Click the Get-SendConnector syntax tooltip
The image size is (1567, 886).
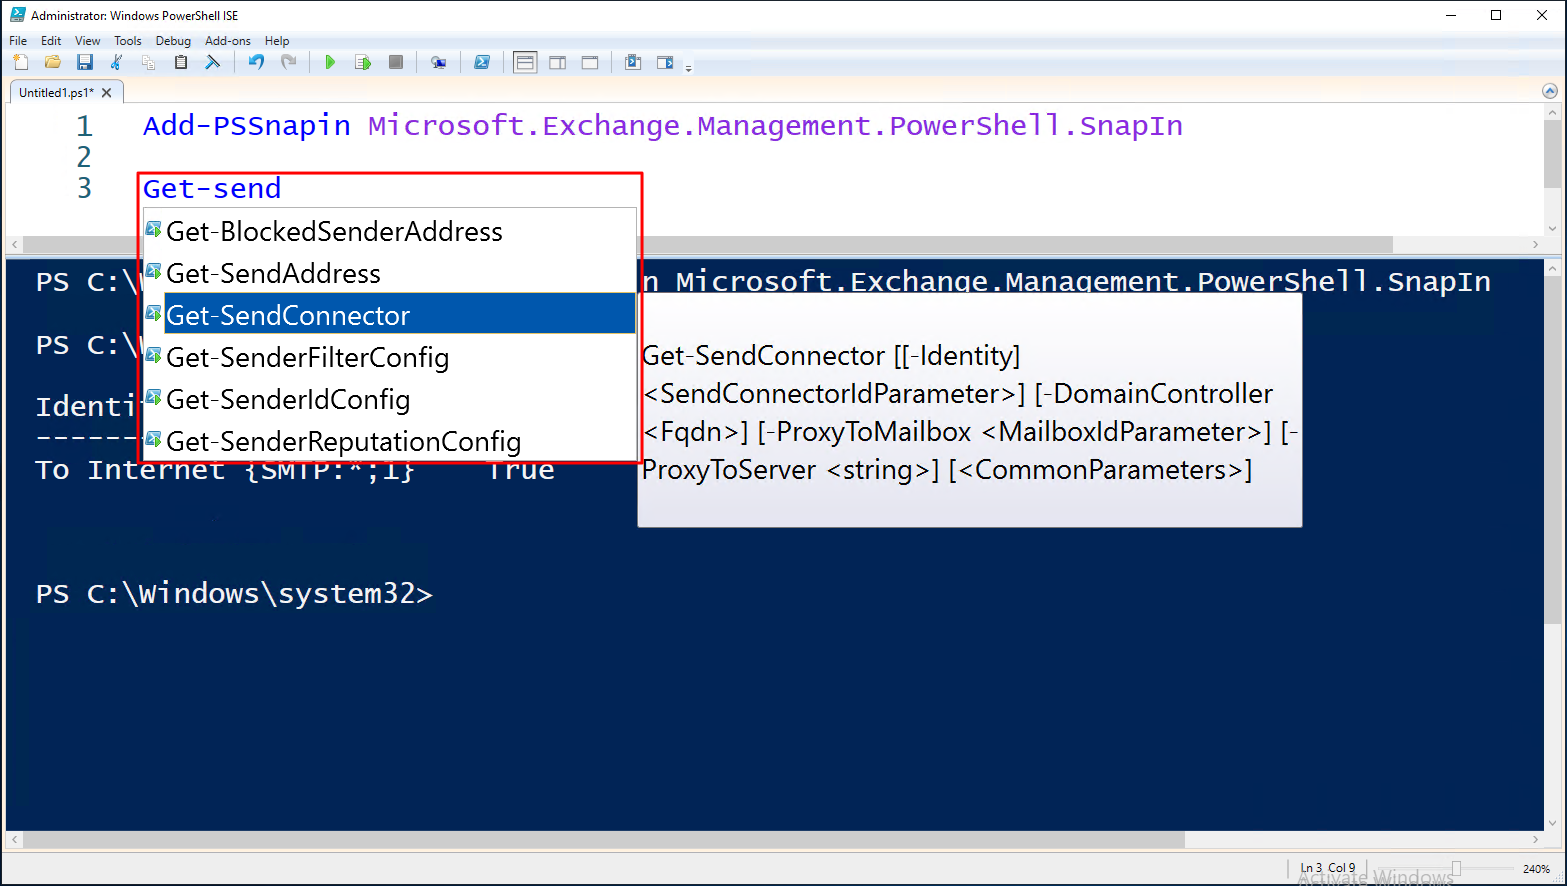(970, 411)
